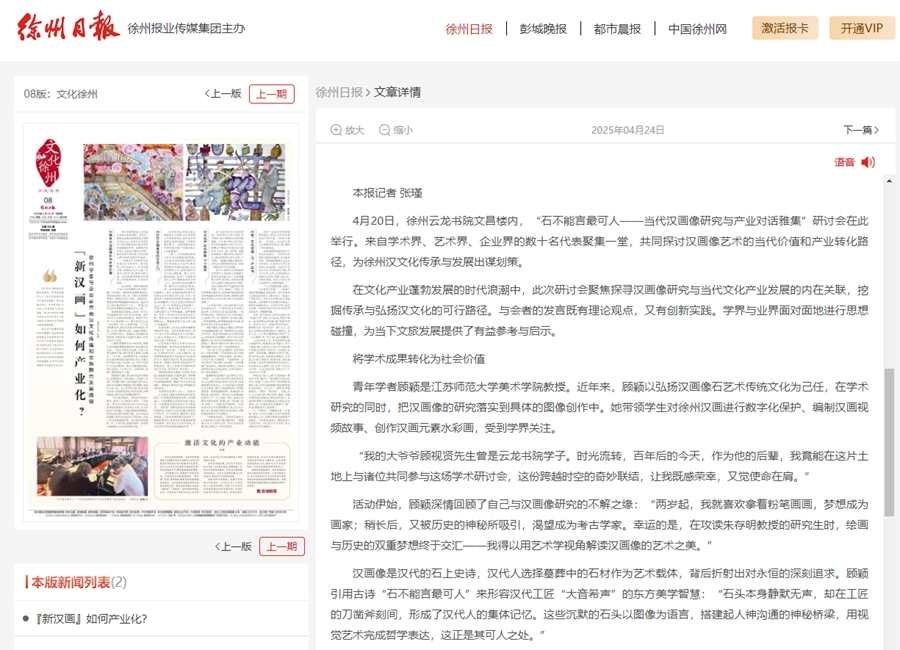Click 上一期 button above the newspaper page
This screenshot has width=900, height=650.
tap(271, 94)
